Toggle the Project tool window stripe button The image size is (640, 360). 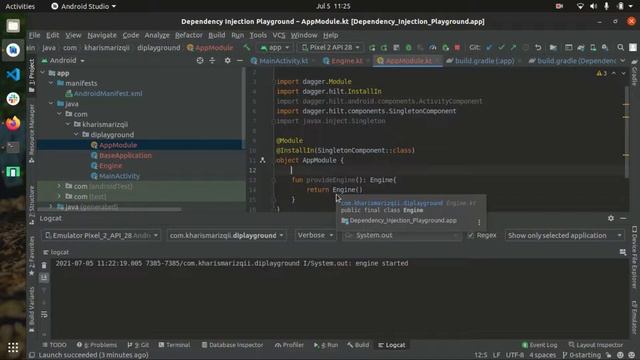[x=32, y=75]
